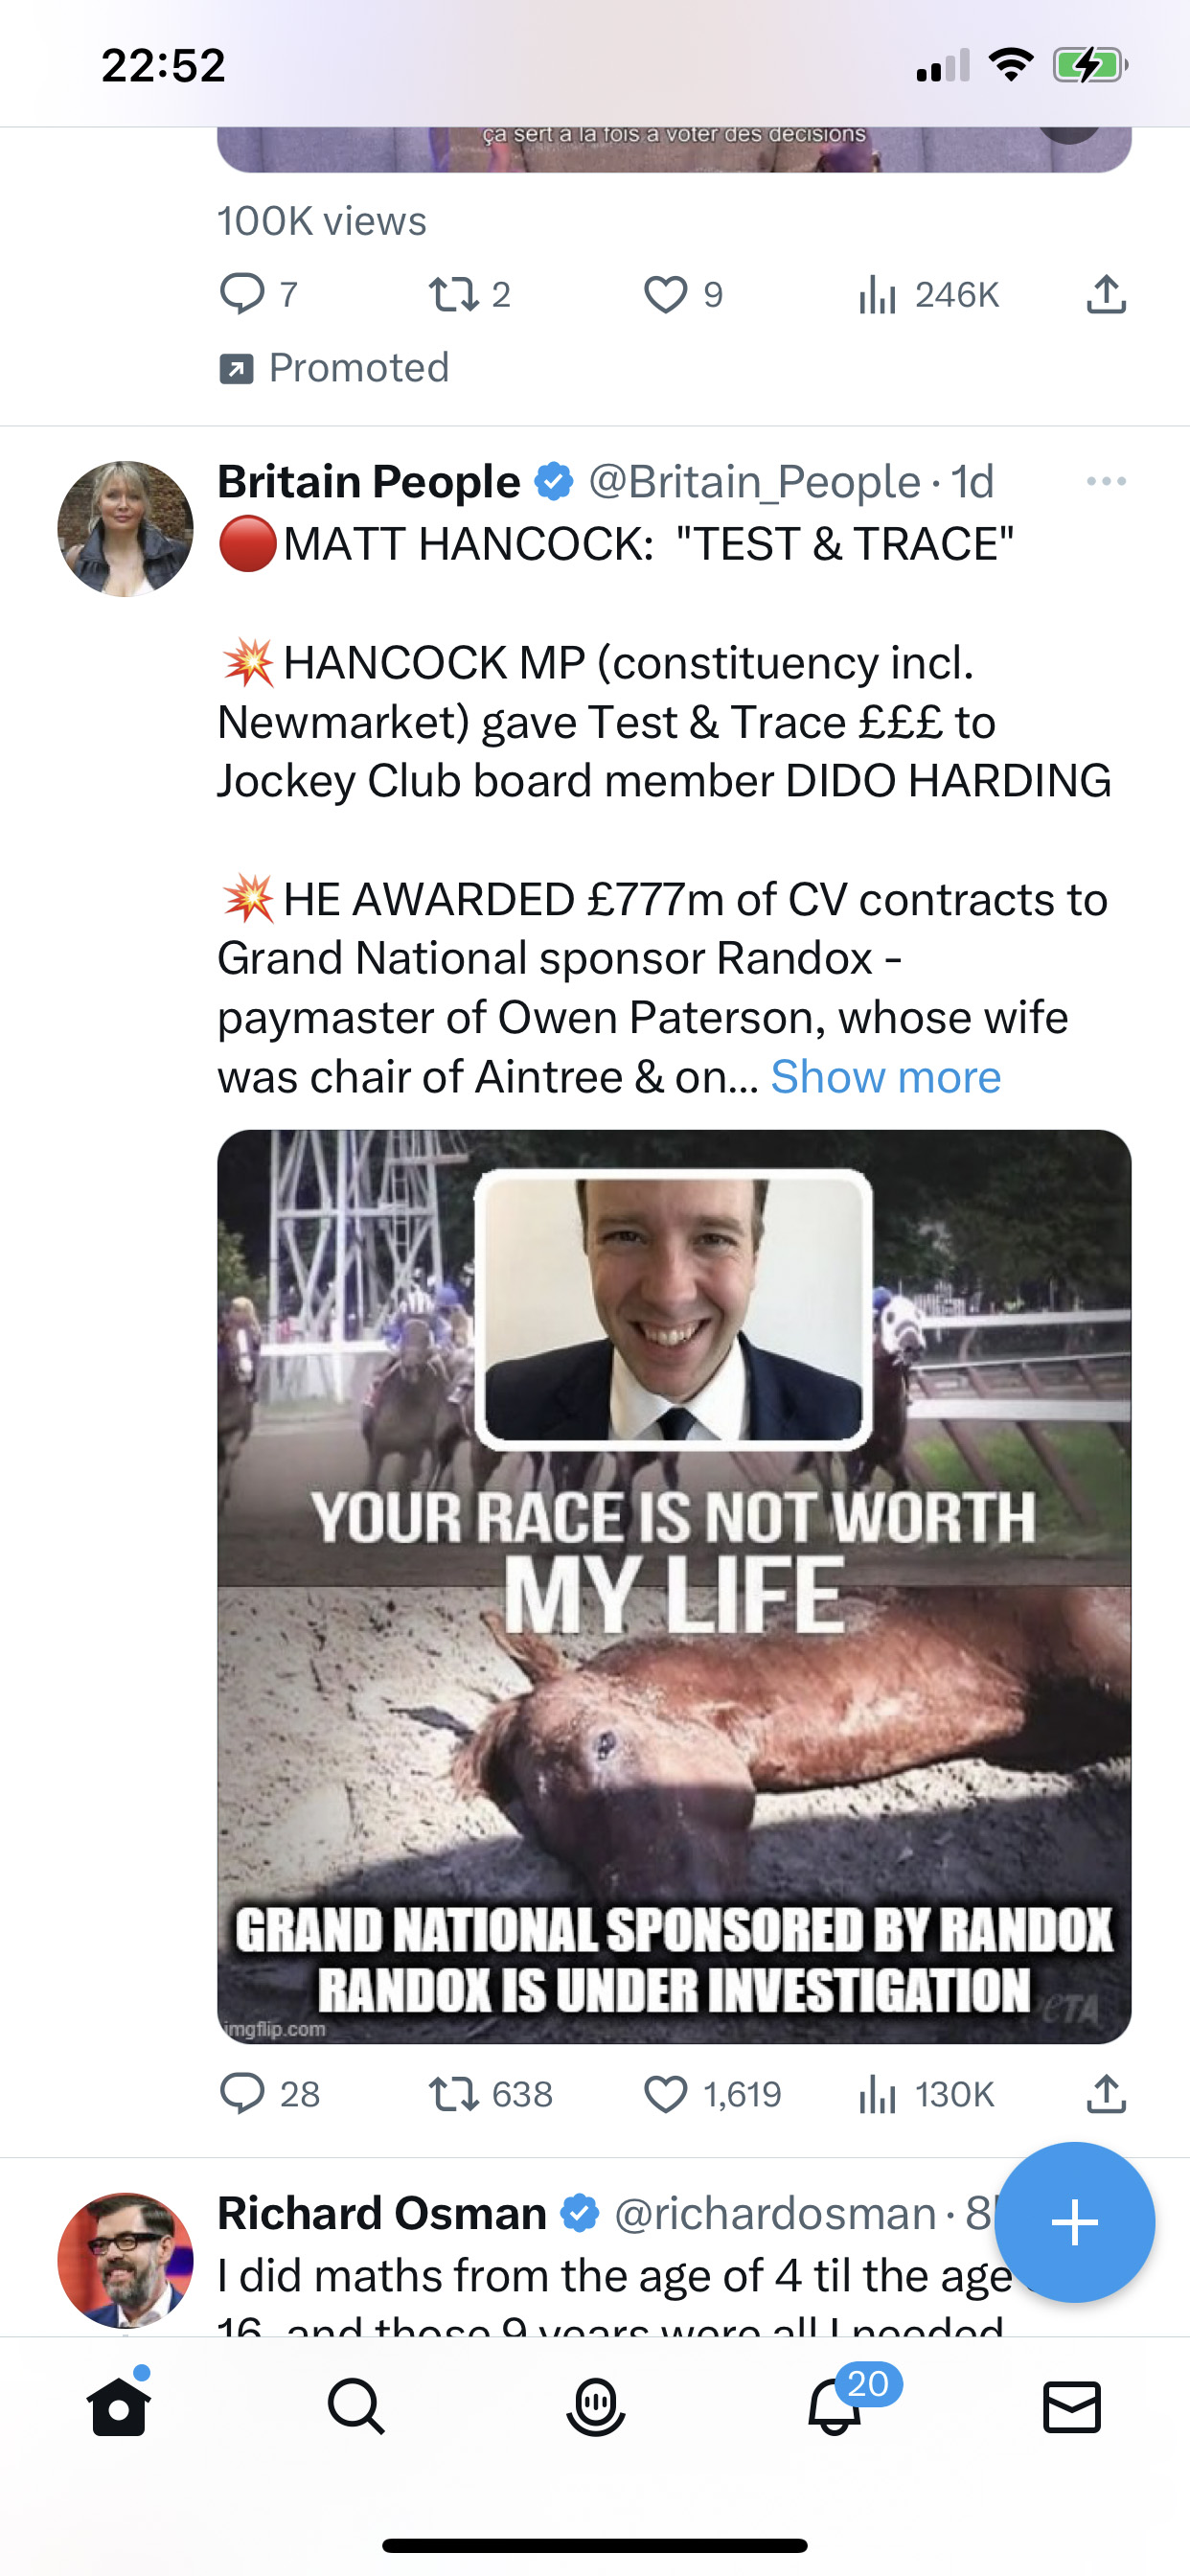This screenshot has height=2576, width=1190.
Task: Open the Messages envelope tab
Action: [x=1072, y=2406]
